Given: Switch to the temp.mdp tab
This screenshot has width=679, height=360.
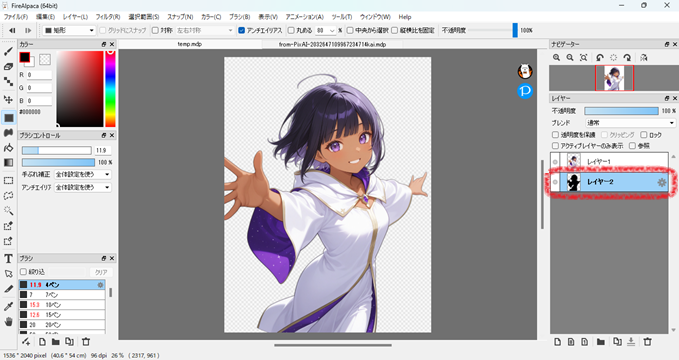Looking at the screenshot, I should pyautogui.click(x=190, y=44).
